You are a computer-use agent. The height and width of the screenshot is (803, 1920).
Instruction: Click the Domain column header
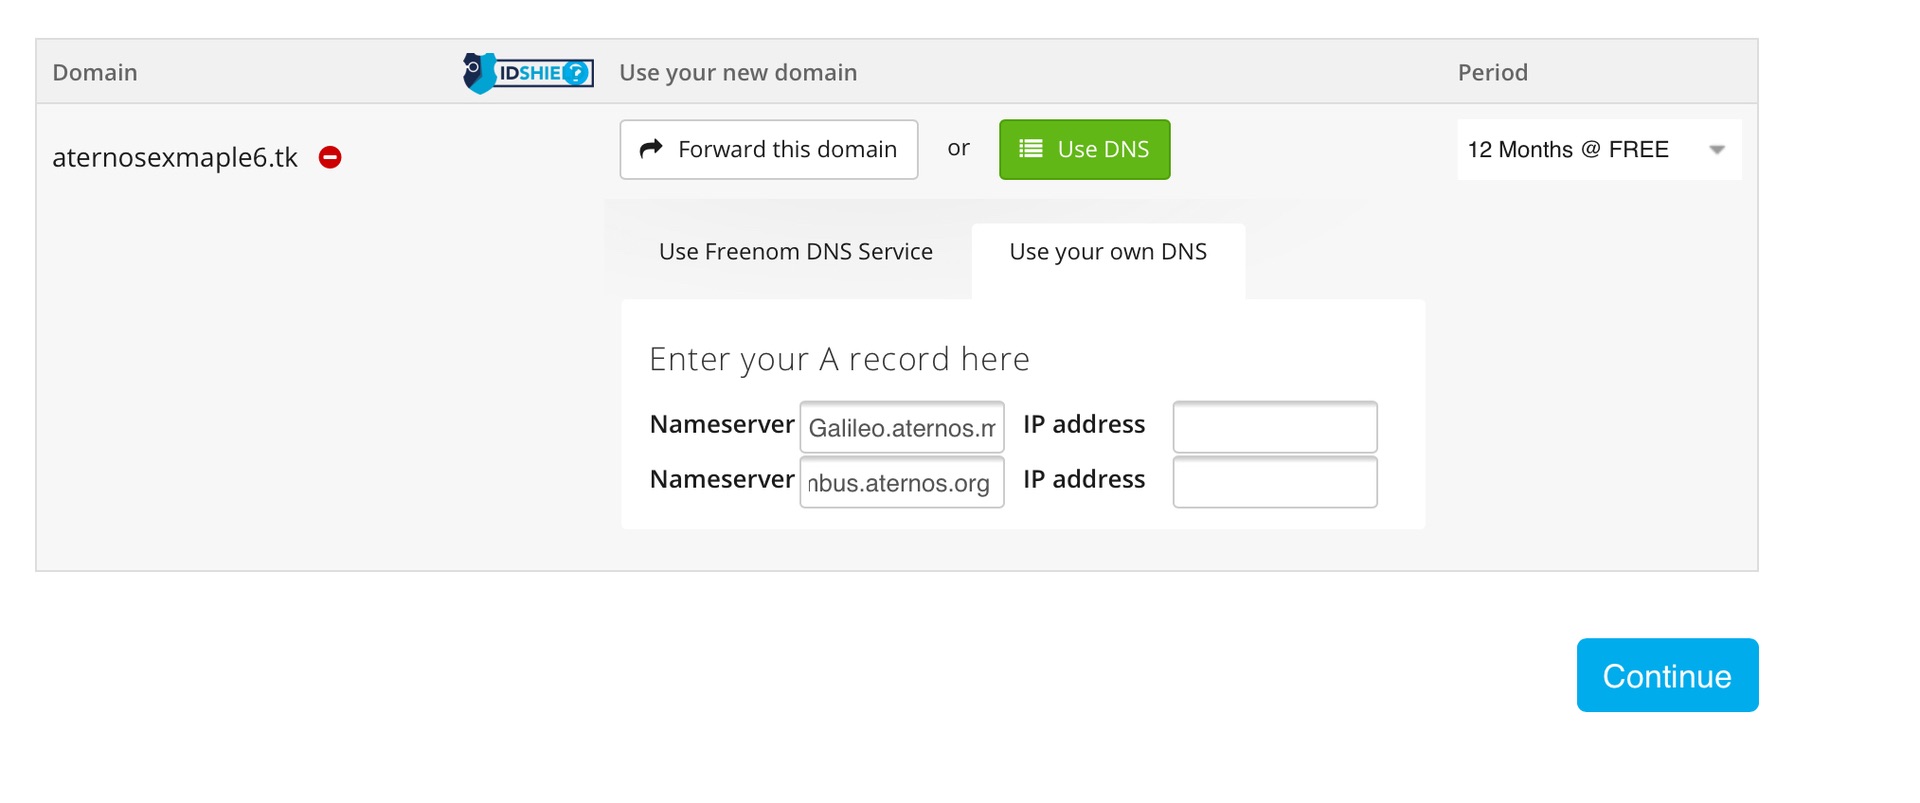[95, 72]
